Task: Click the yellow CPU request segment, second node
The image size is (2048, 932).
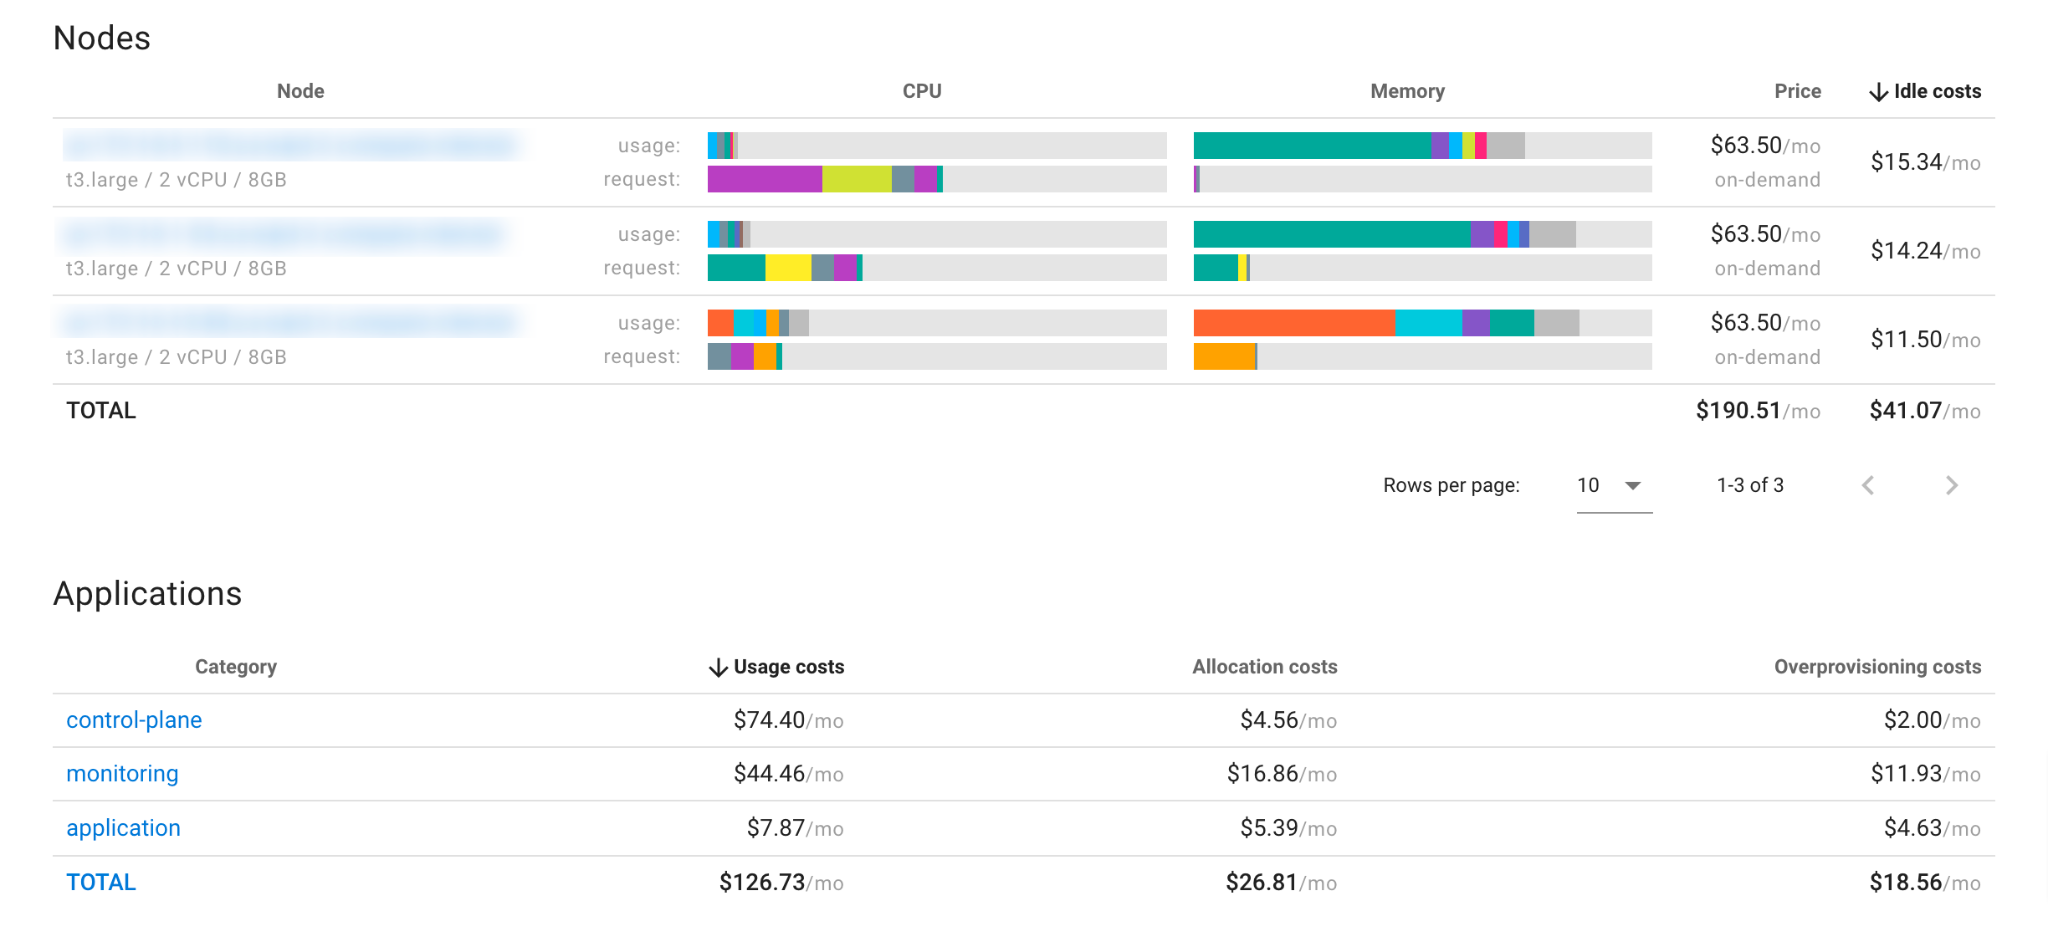Action: 788,268
